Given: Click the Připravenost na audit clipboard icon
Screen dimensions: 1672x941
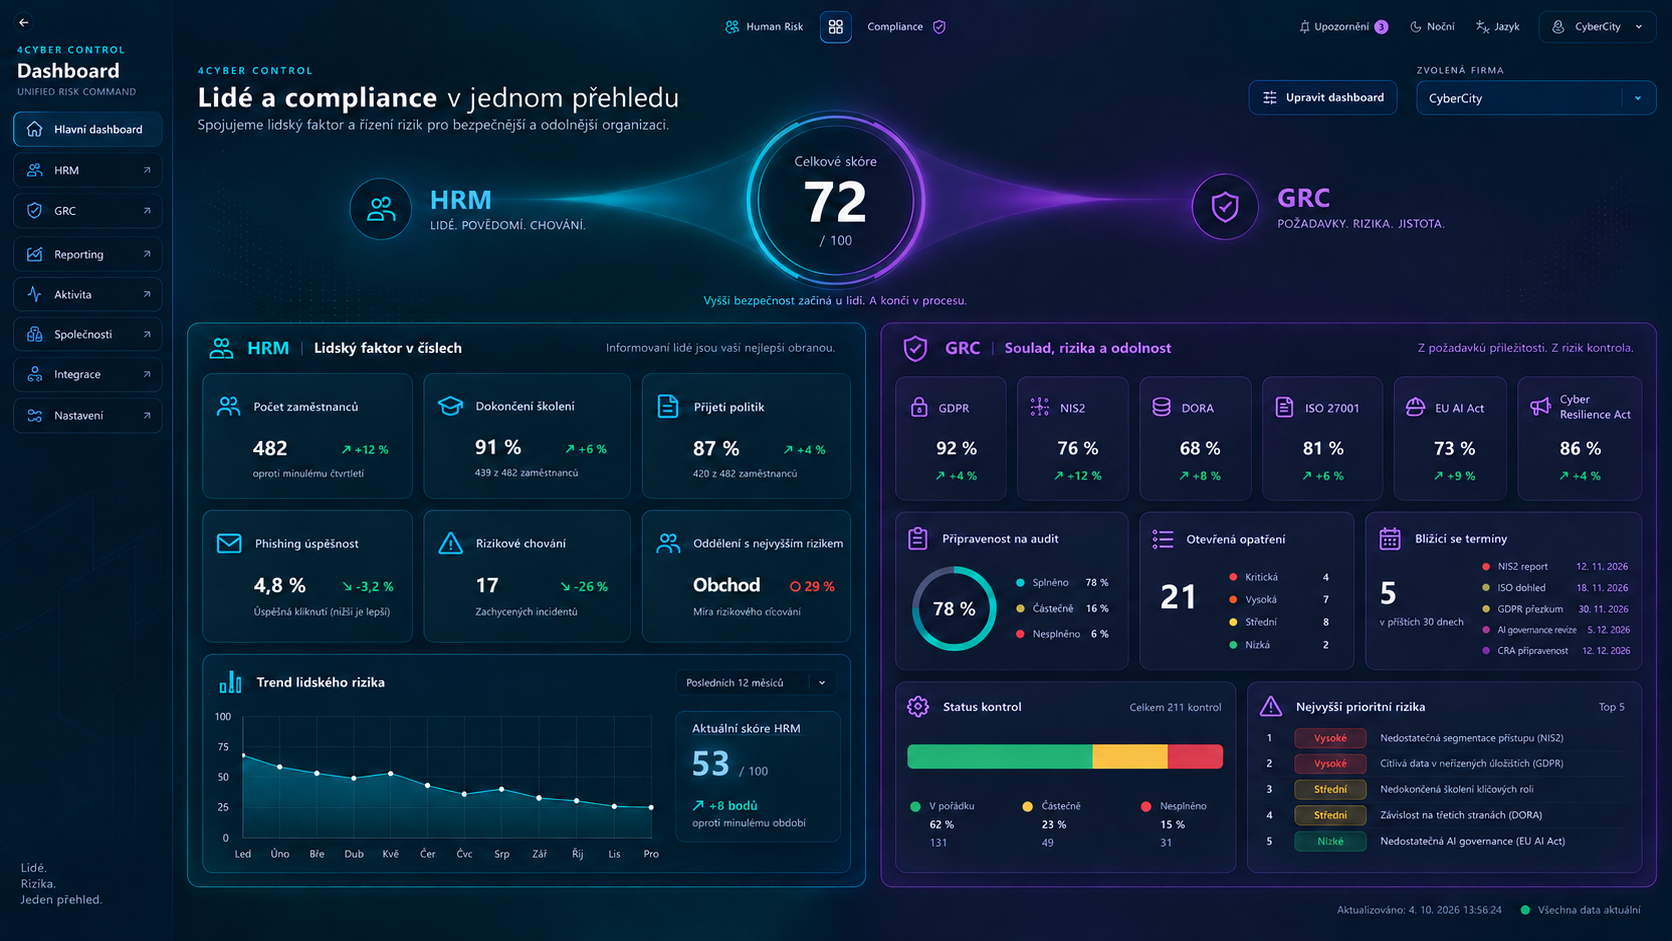Looking at the screenshot, I should (918, 538).
